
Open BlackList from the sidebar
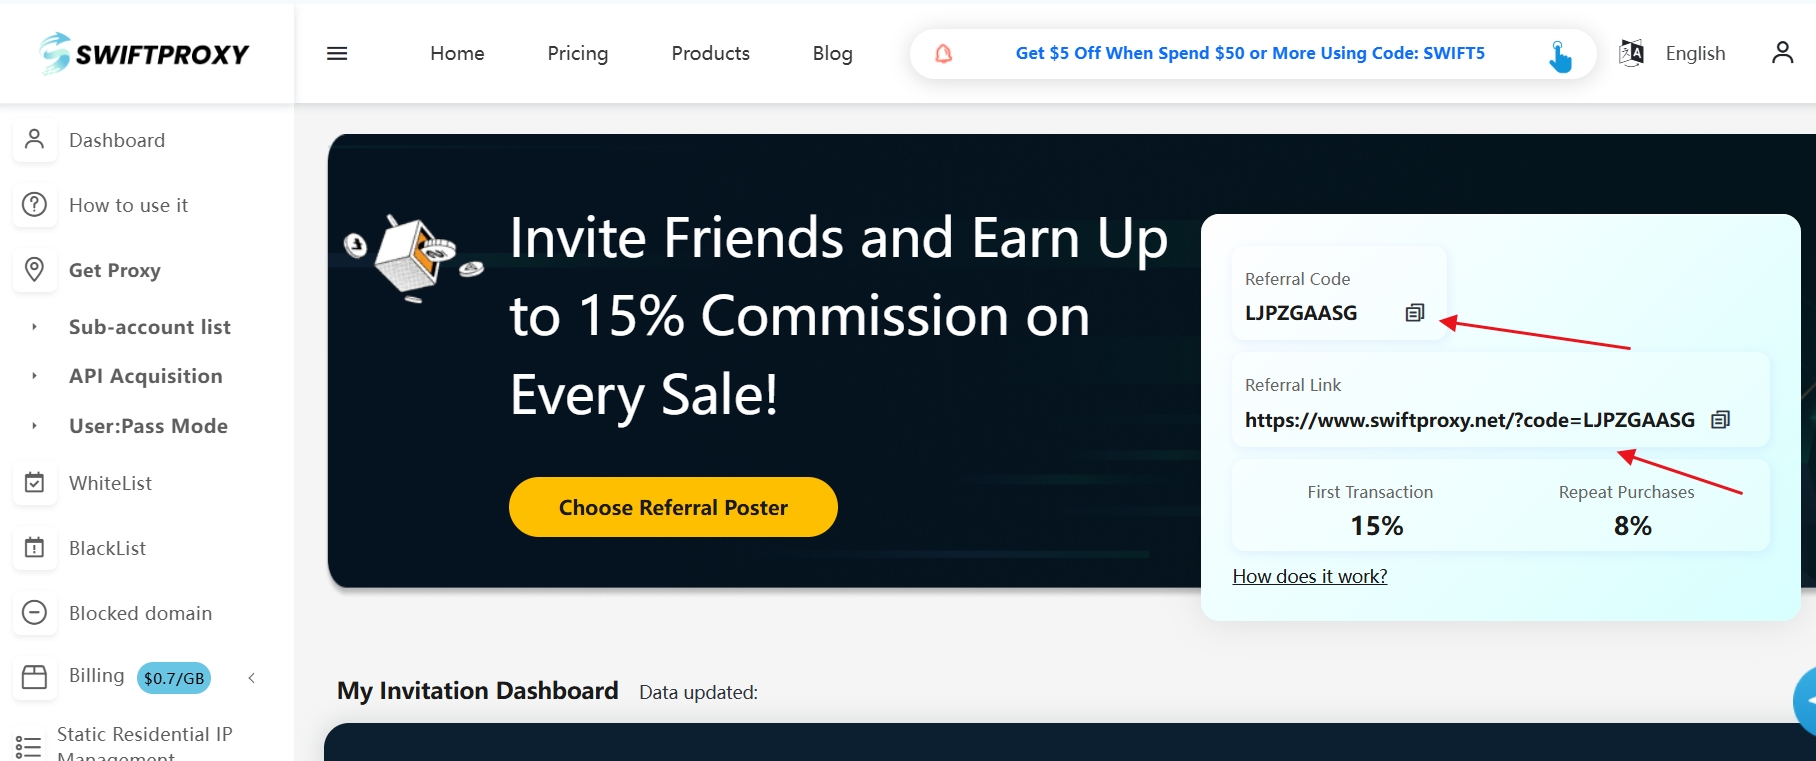coord(107,548)
